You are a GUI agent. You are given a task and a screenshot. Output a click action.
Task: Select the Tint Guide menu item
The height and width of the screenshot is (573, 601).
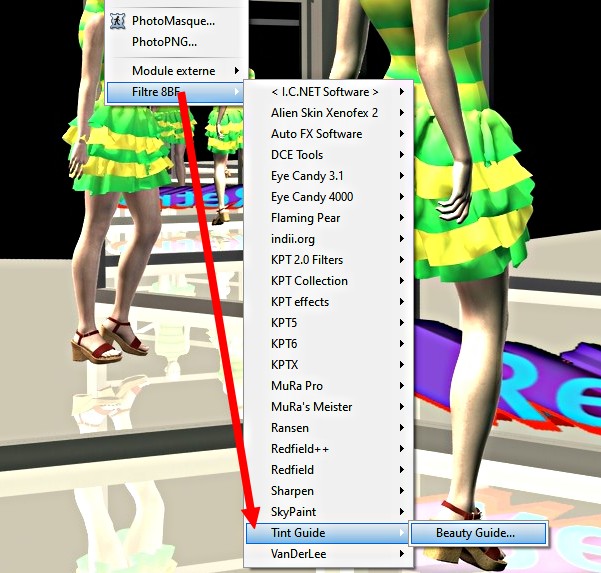pos(328,533)
